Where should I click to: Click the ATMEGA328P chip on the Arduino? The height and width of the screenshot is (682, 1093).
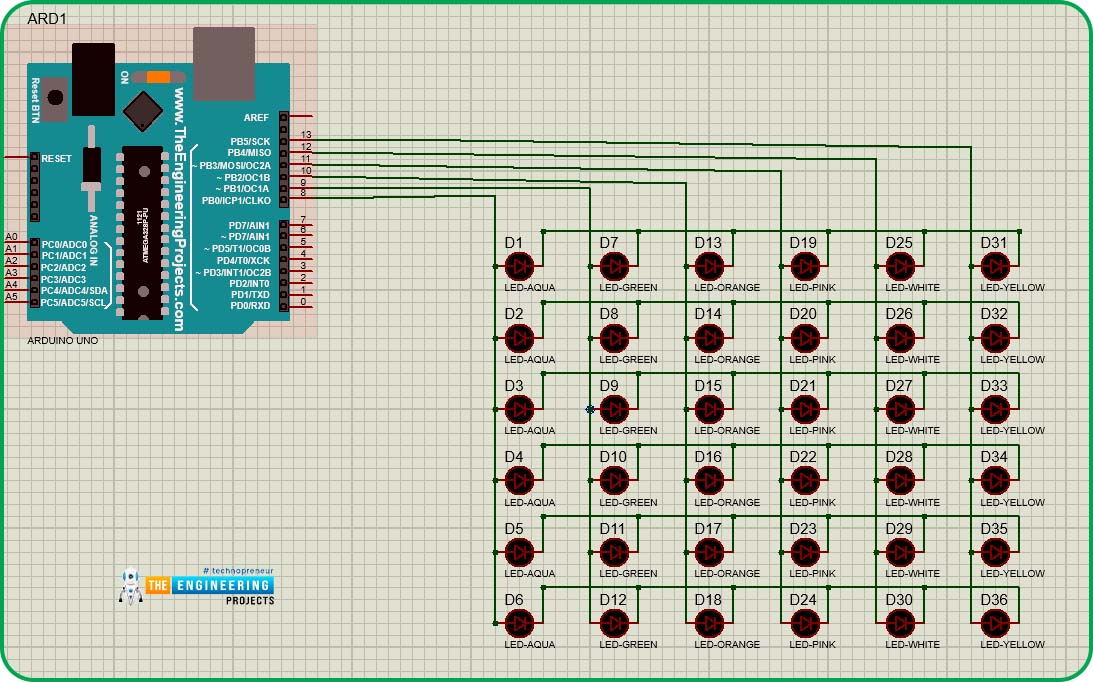coord(143,232)
